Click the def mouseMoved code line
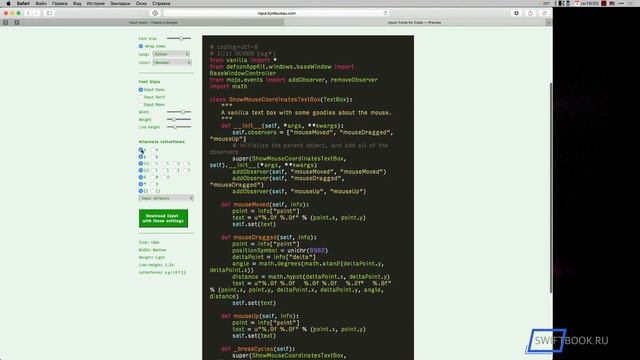 point(265,204)
